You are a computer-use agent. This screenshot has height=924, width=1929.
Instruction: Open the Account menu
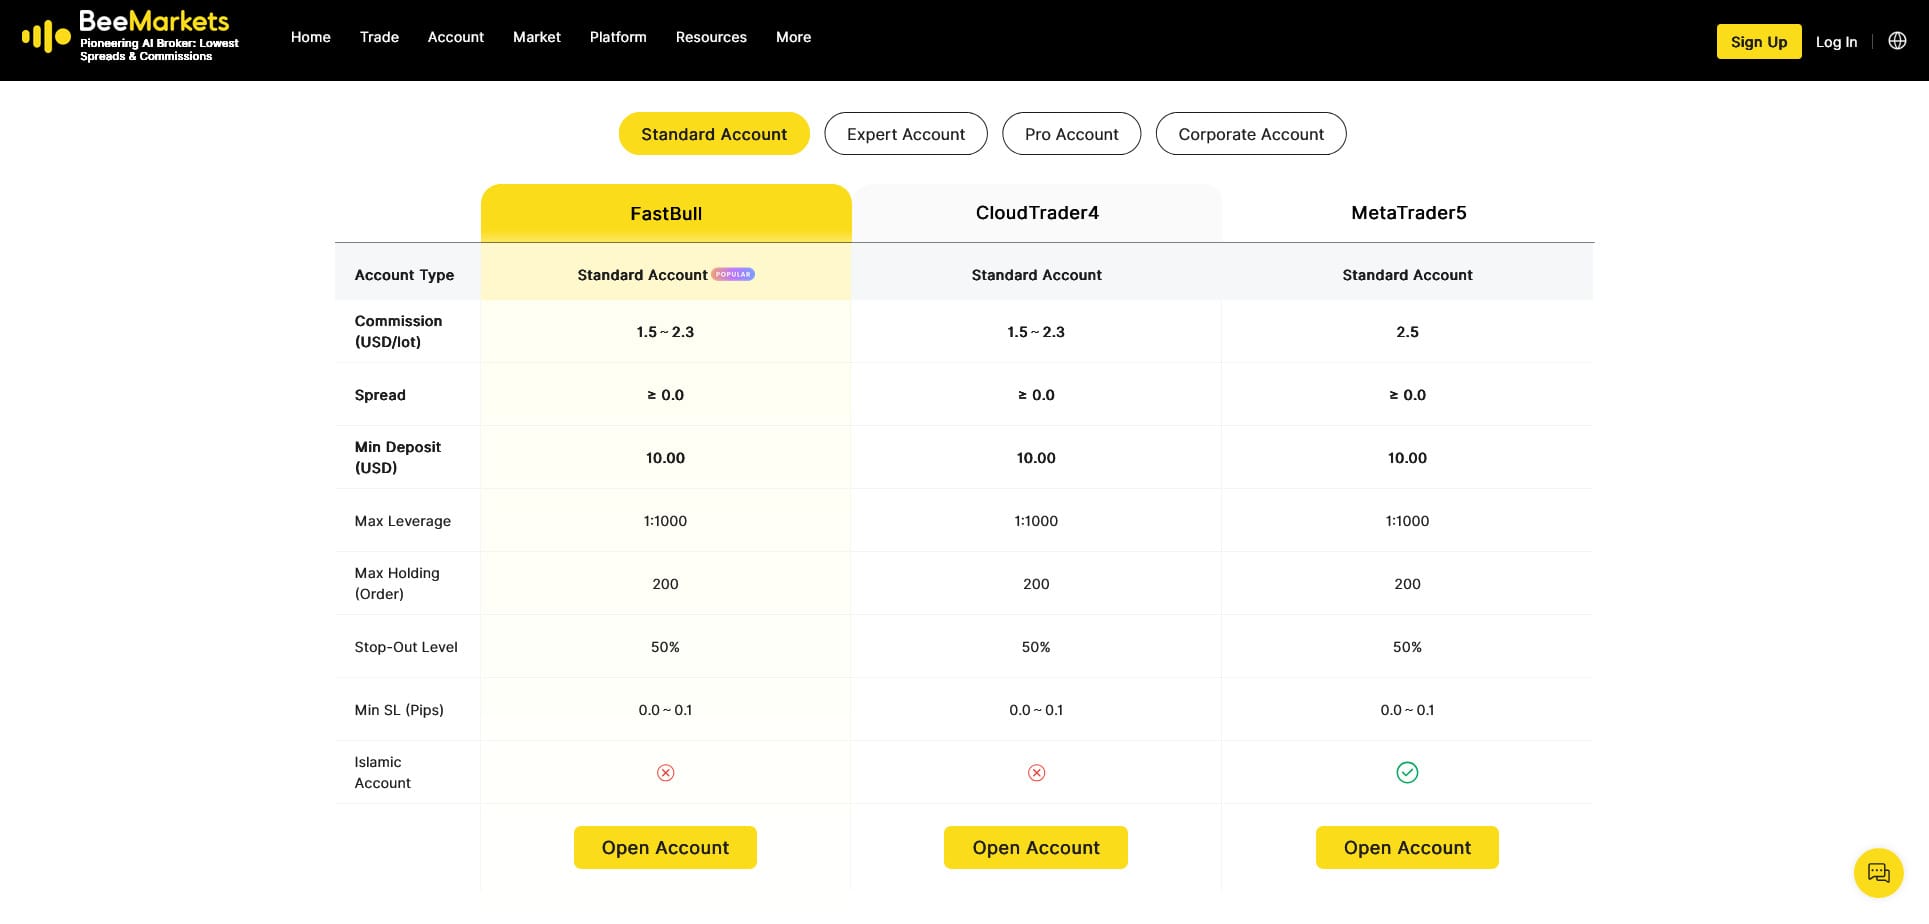click(456, 37)
